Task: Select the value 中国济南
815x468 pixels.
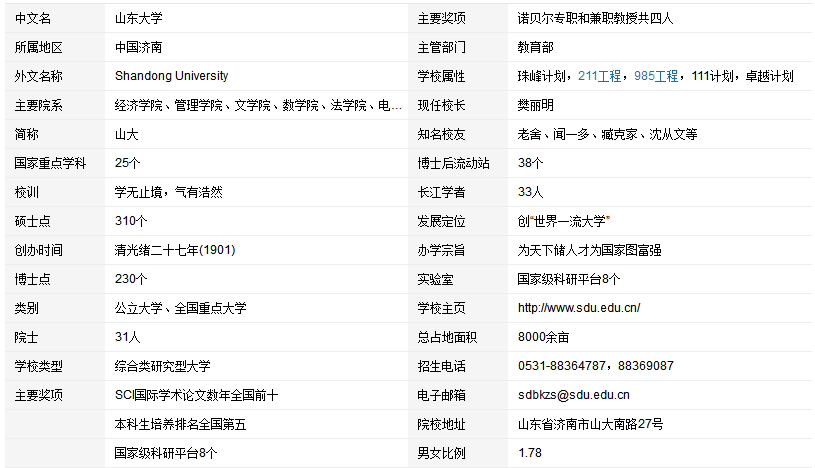Action: point(139,48)
